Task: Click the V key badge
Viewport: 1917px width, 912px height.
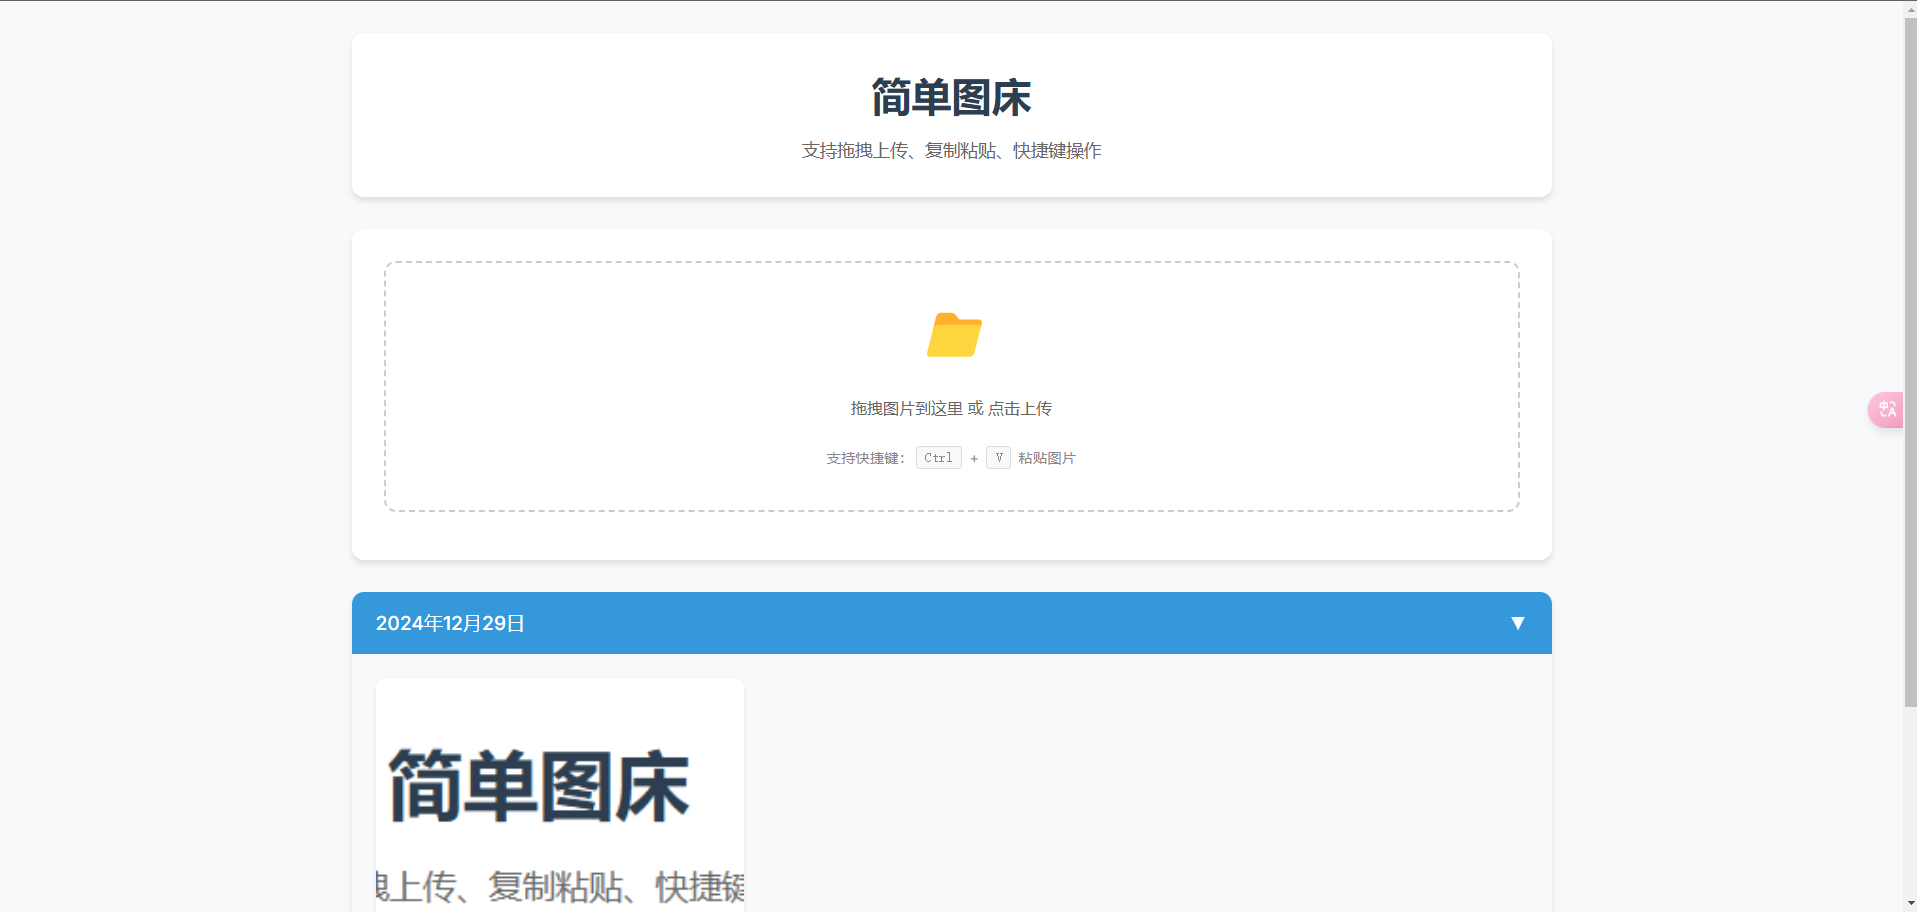Action: pyautogui.click(x=998, y=458)
